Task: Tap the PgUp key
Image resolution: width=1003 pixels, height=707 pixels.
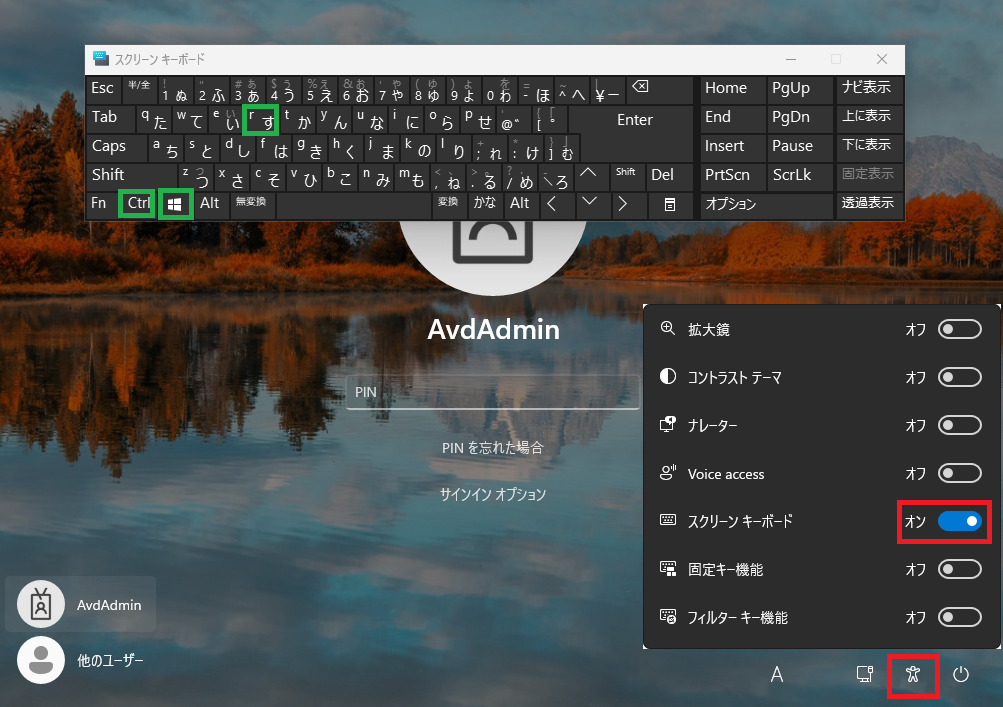Action: (x=800, y=89)
